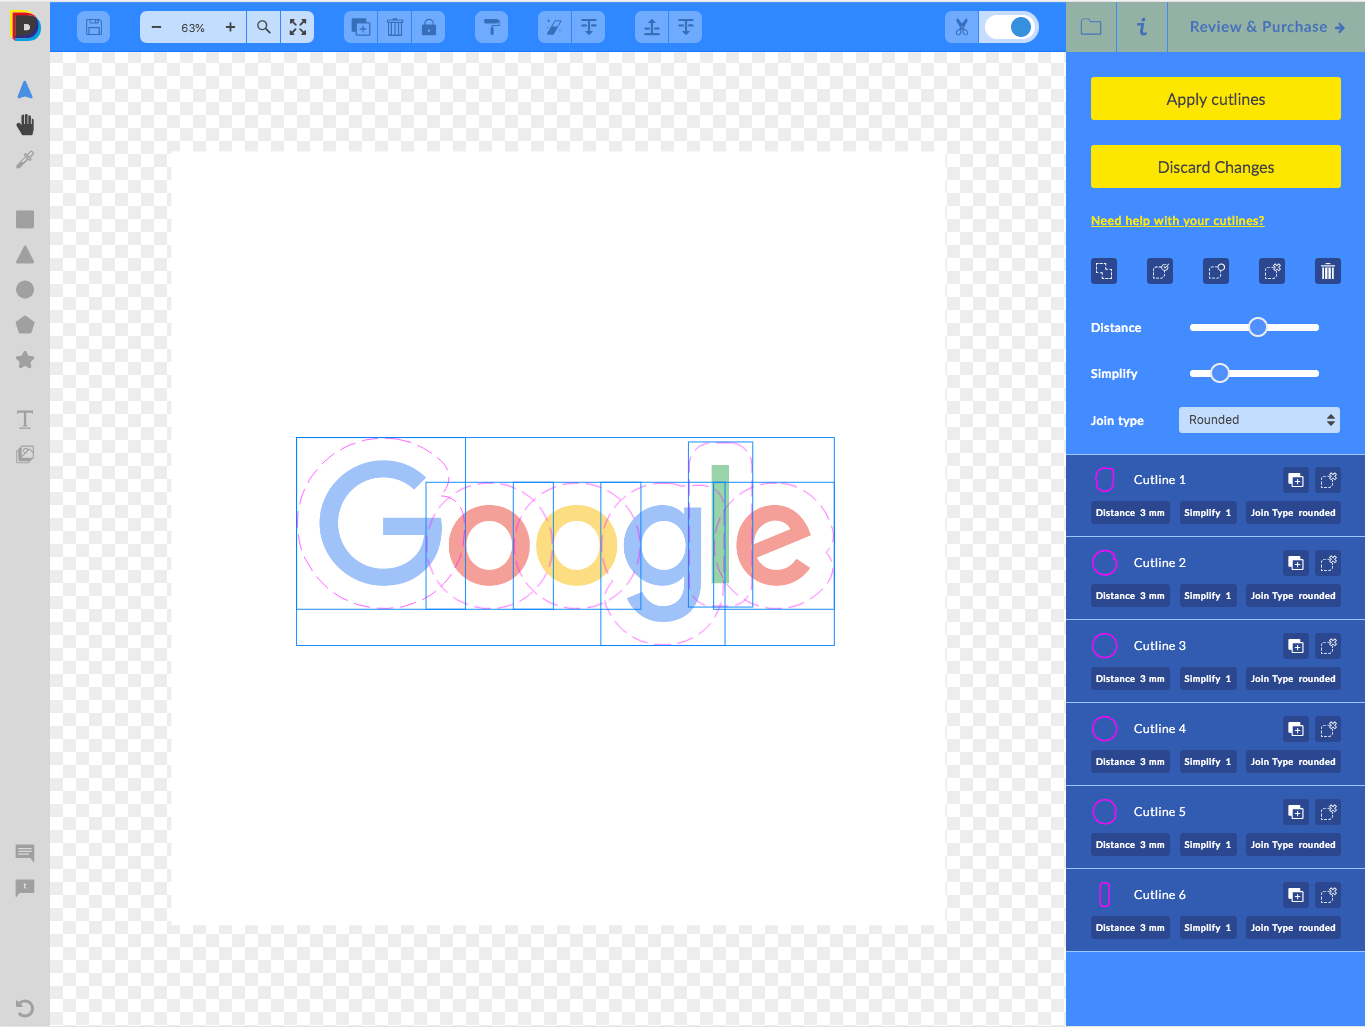
Task: Duplicate Cutline 3 using its copy icon
Action: pos(1295,646)
